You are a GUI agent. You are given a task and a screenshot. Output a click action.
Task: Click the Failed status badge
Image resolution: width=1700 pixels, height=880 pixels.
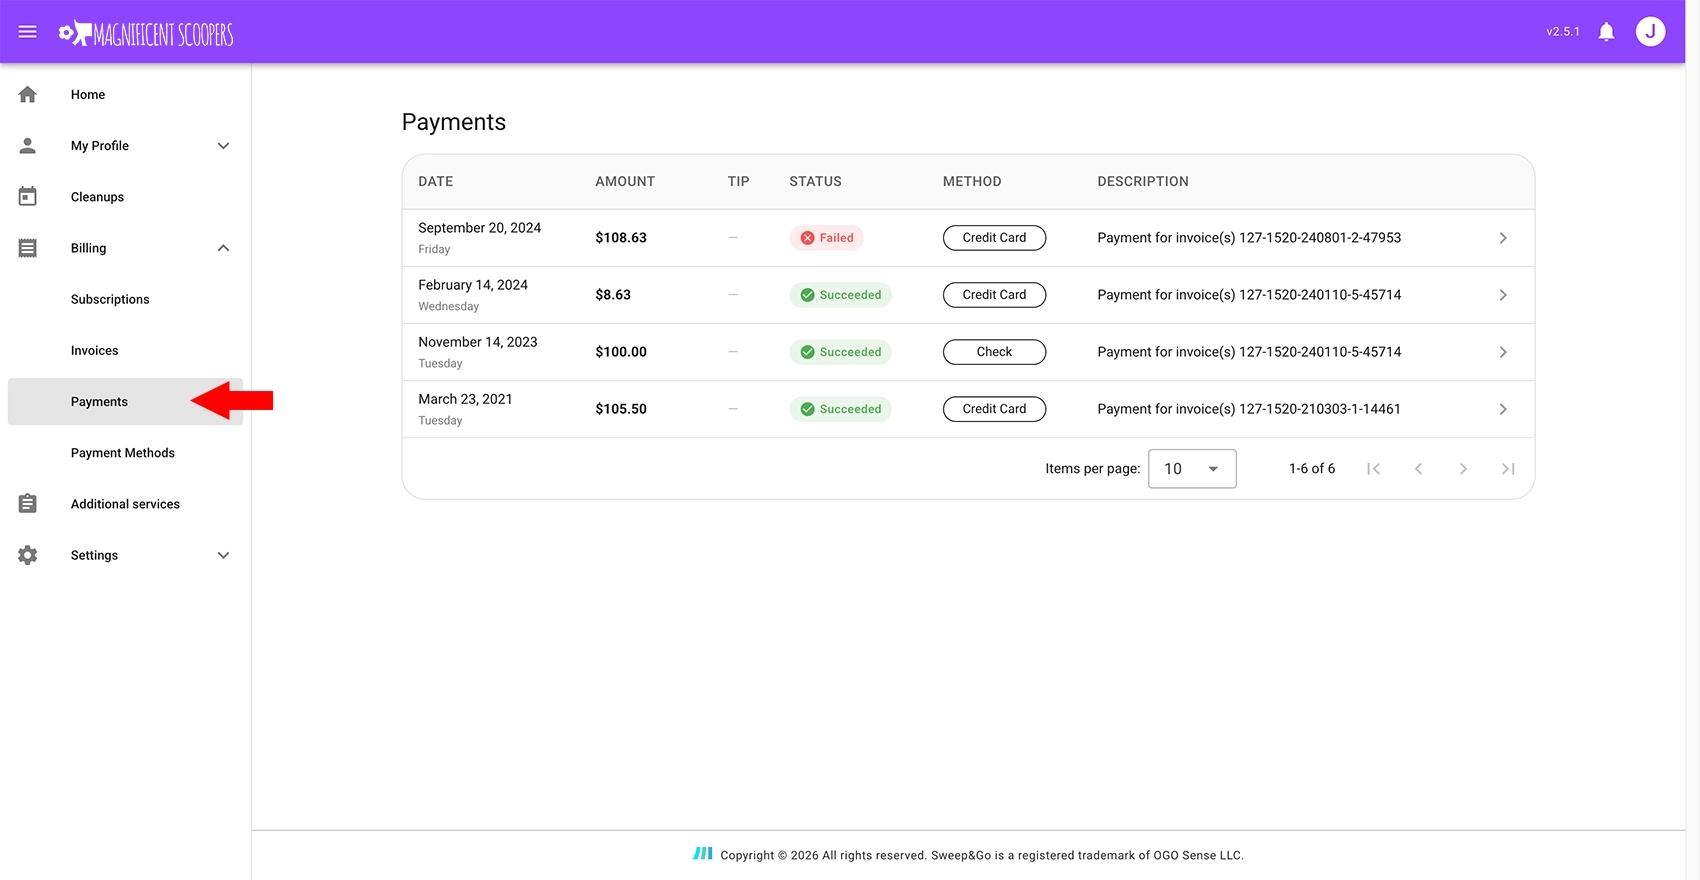(827, 238)
